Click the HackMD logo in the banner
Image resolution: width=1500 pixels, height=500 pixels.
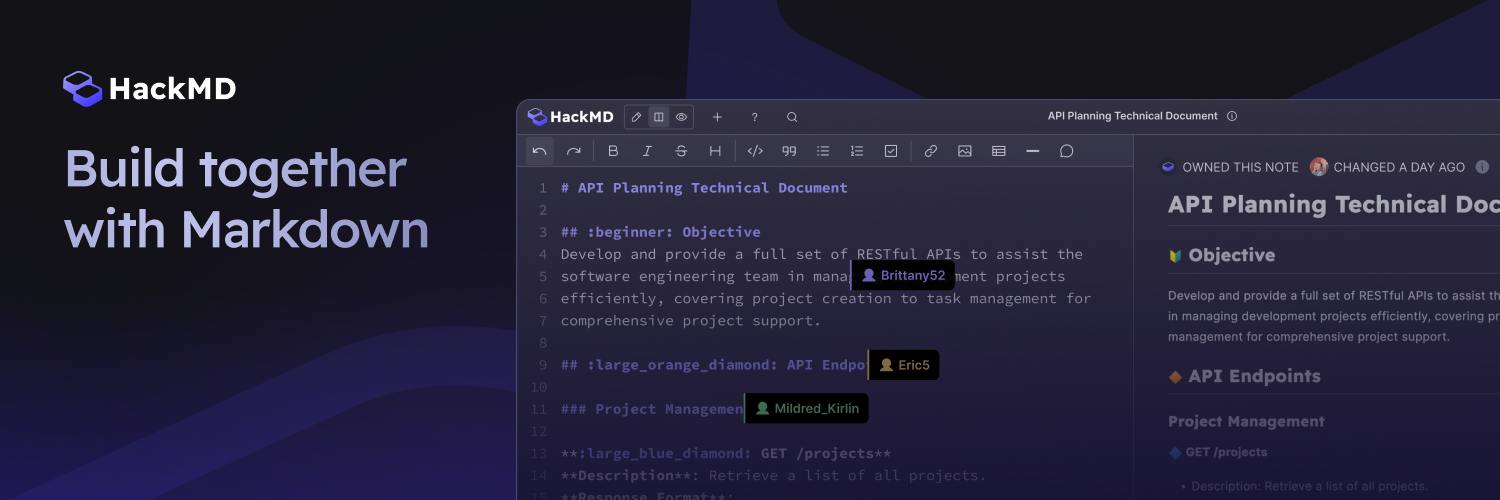point(149,89)
